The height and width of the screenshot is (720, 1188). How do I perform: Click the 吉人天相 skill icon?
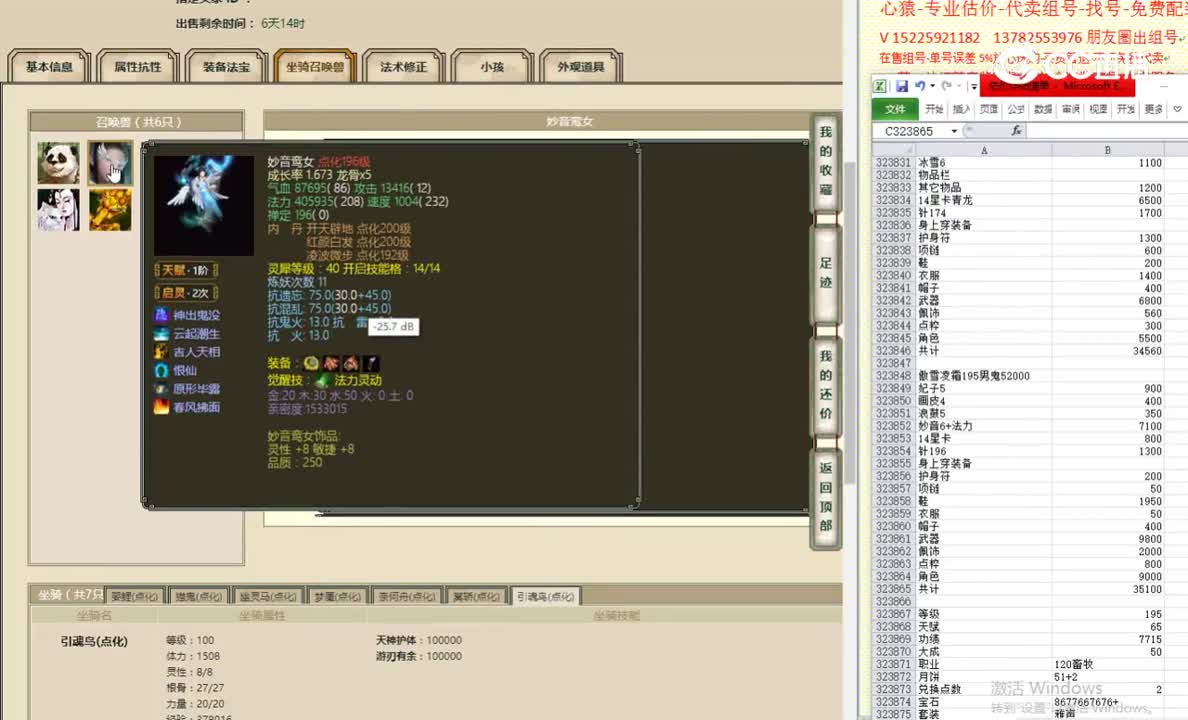click(161, 352)
